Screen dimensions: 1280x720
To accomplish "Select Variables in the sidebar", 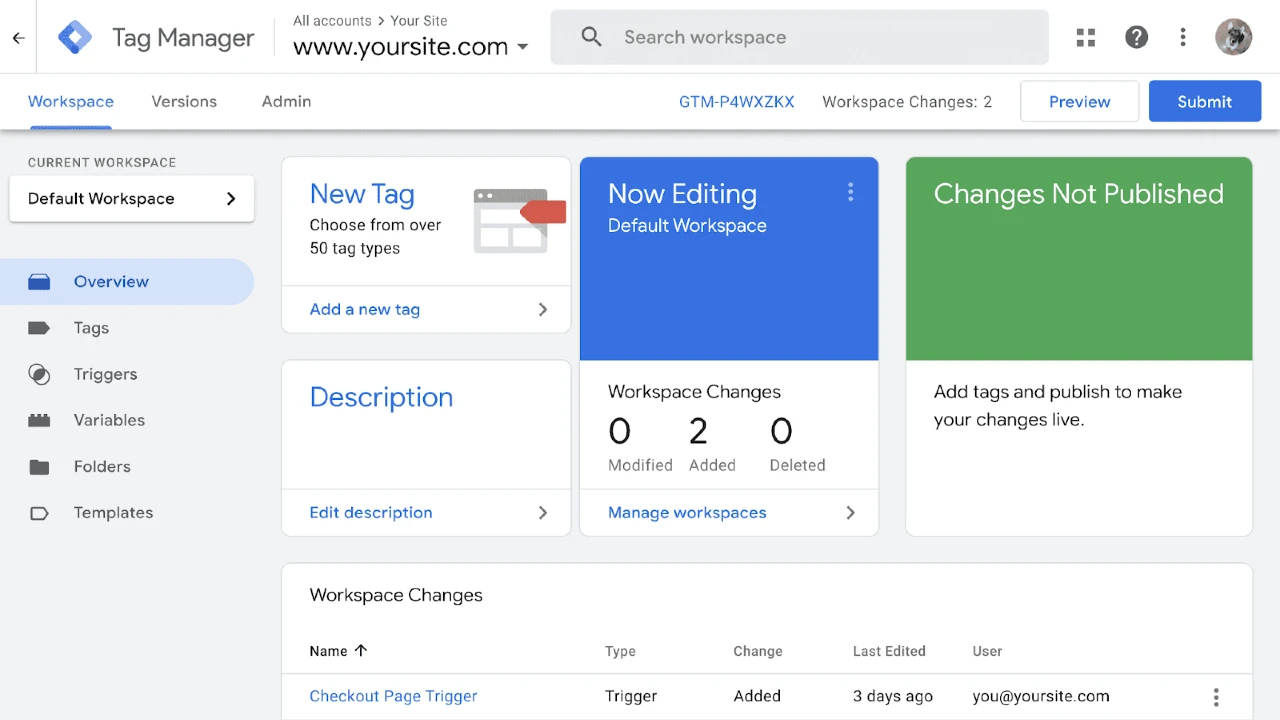I will (x=127, y=420).
